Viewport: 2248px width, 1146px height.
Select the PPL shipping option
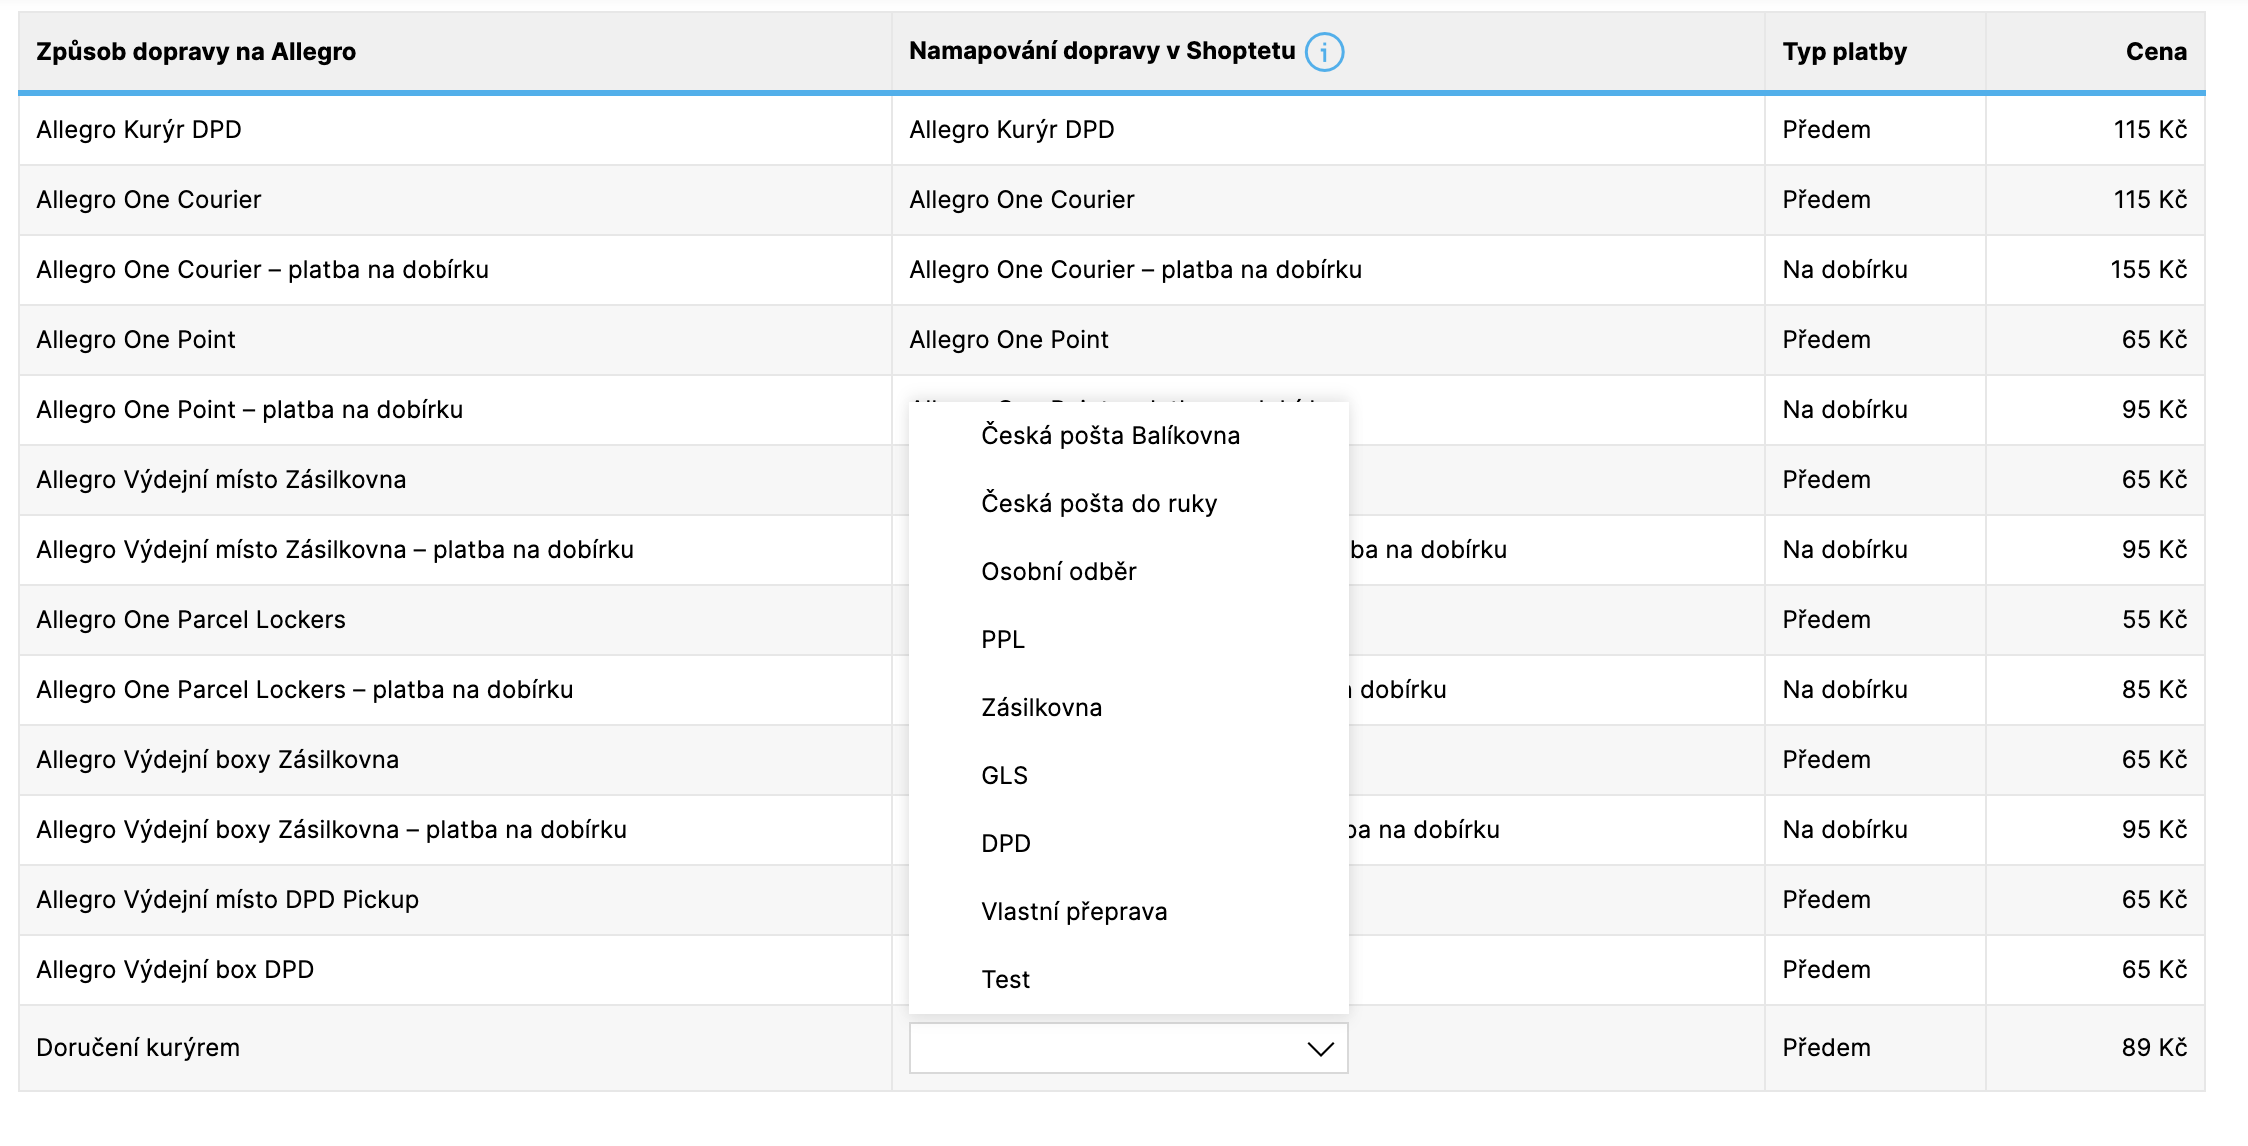[x=1002, y=640]
